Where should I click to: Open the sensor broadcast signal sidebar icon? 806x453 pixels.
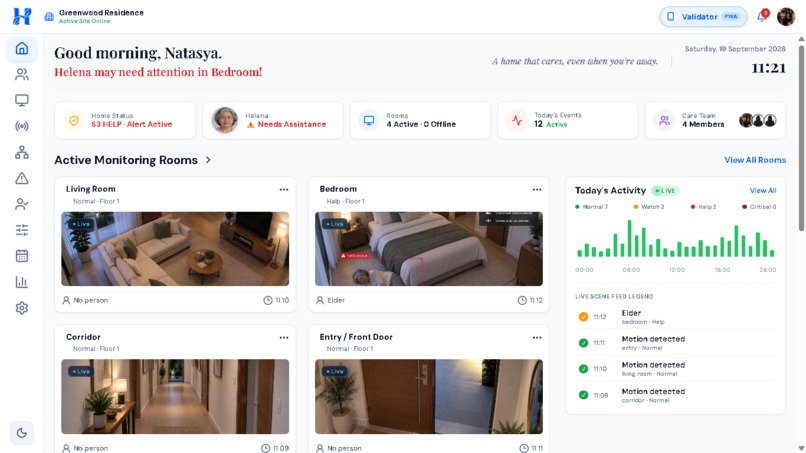[22, 126]
